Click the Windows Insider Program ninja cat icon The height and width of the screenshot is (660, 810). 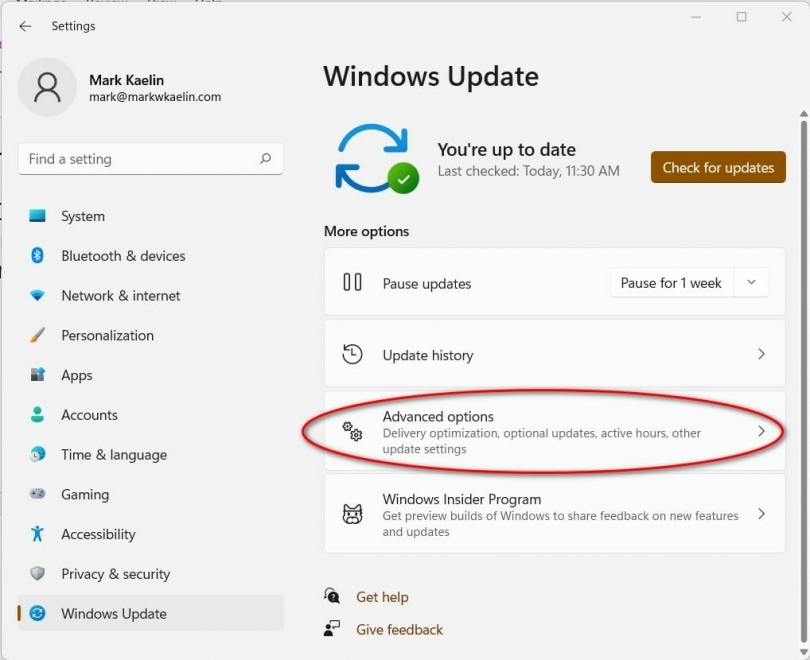pyautogui.click(x=352, y=513)
